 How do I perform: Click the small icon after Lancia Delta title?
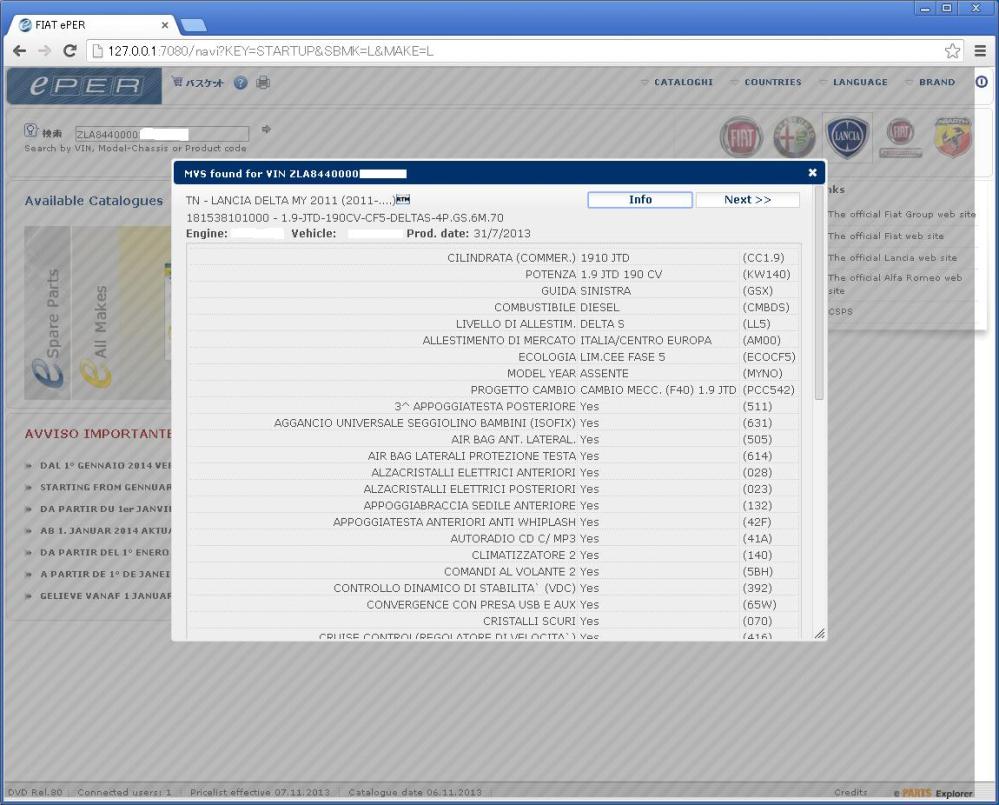(403, 199)
